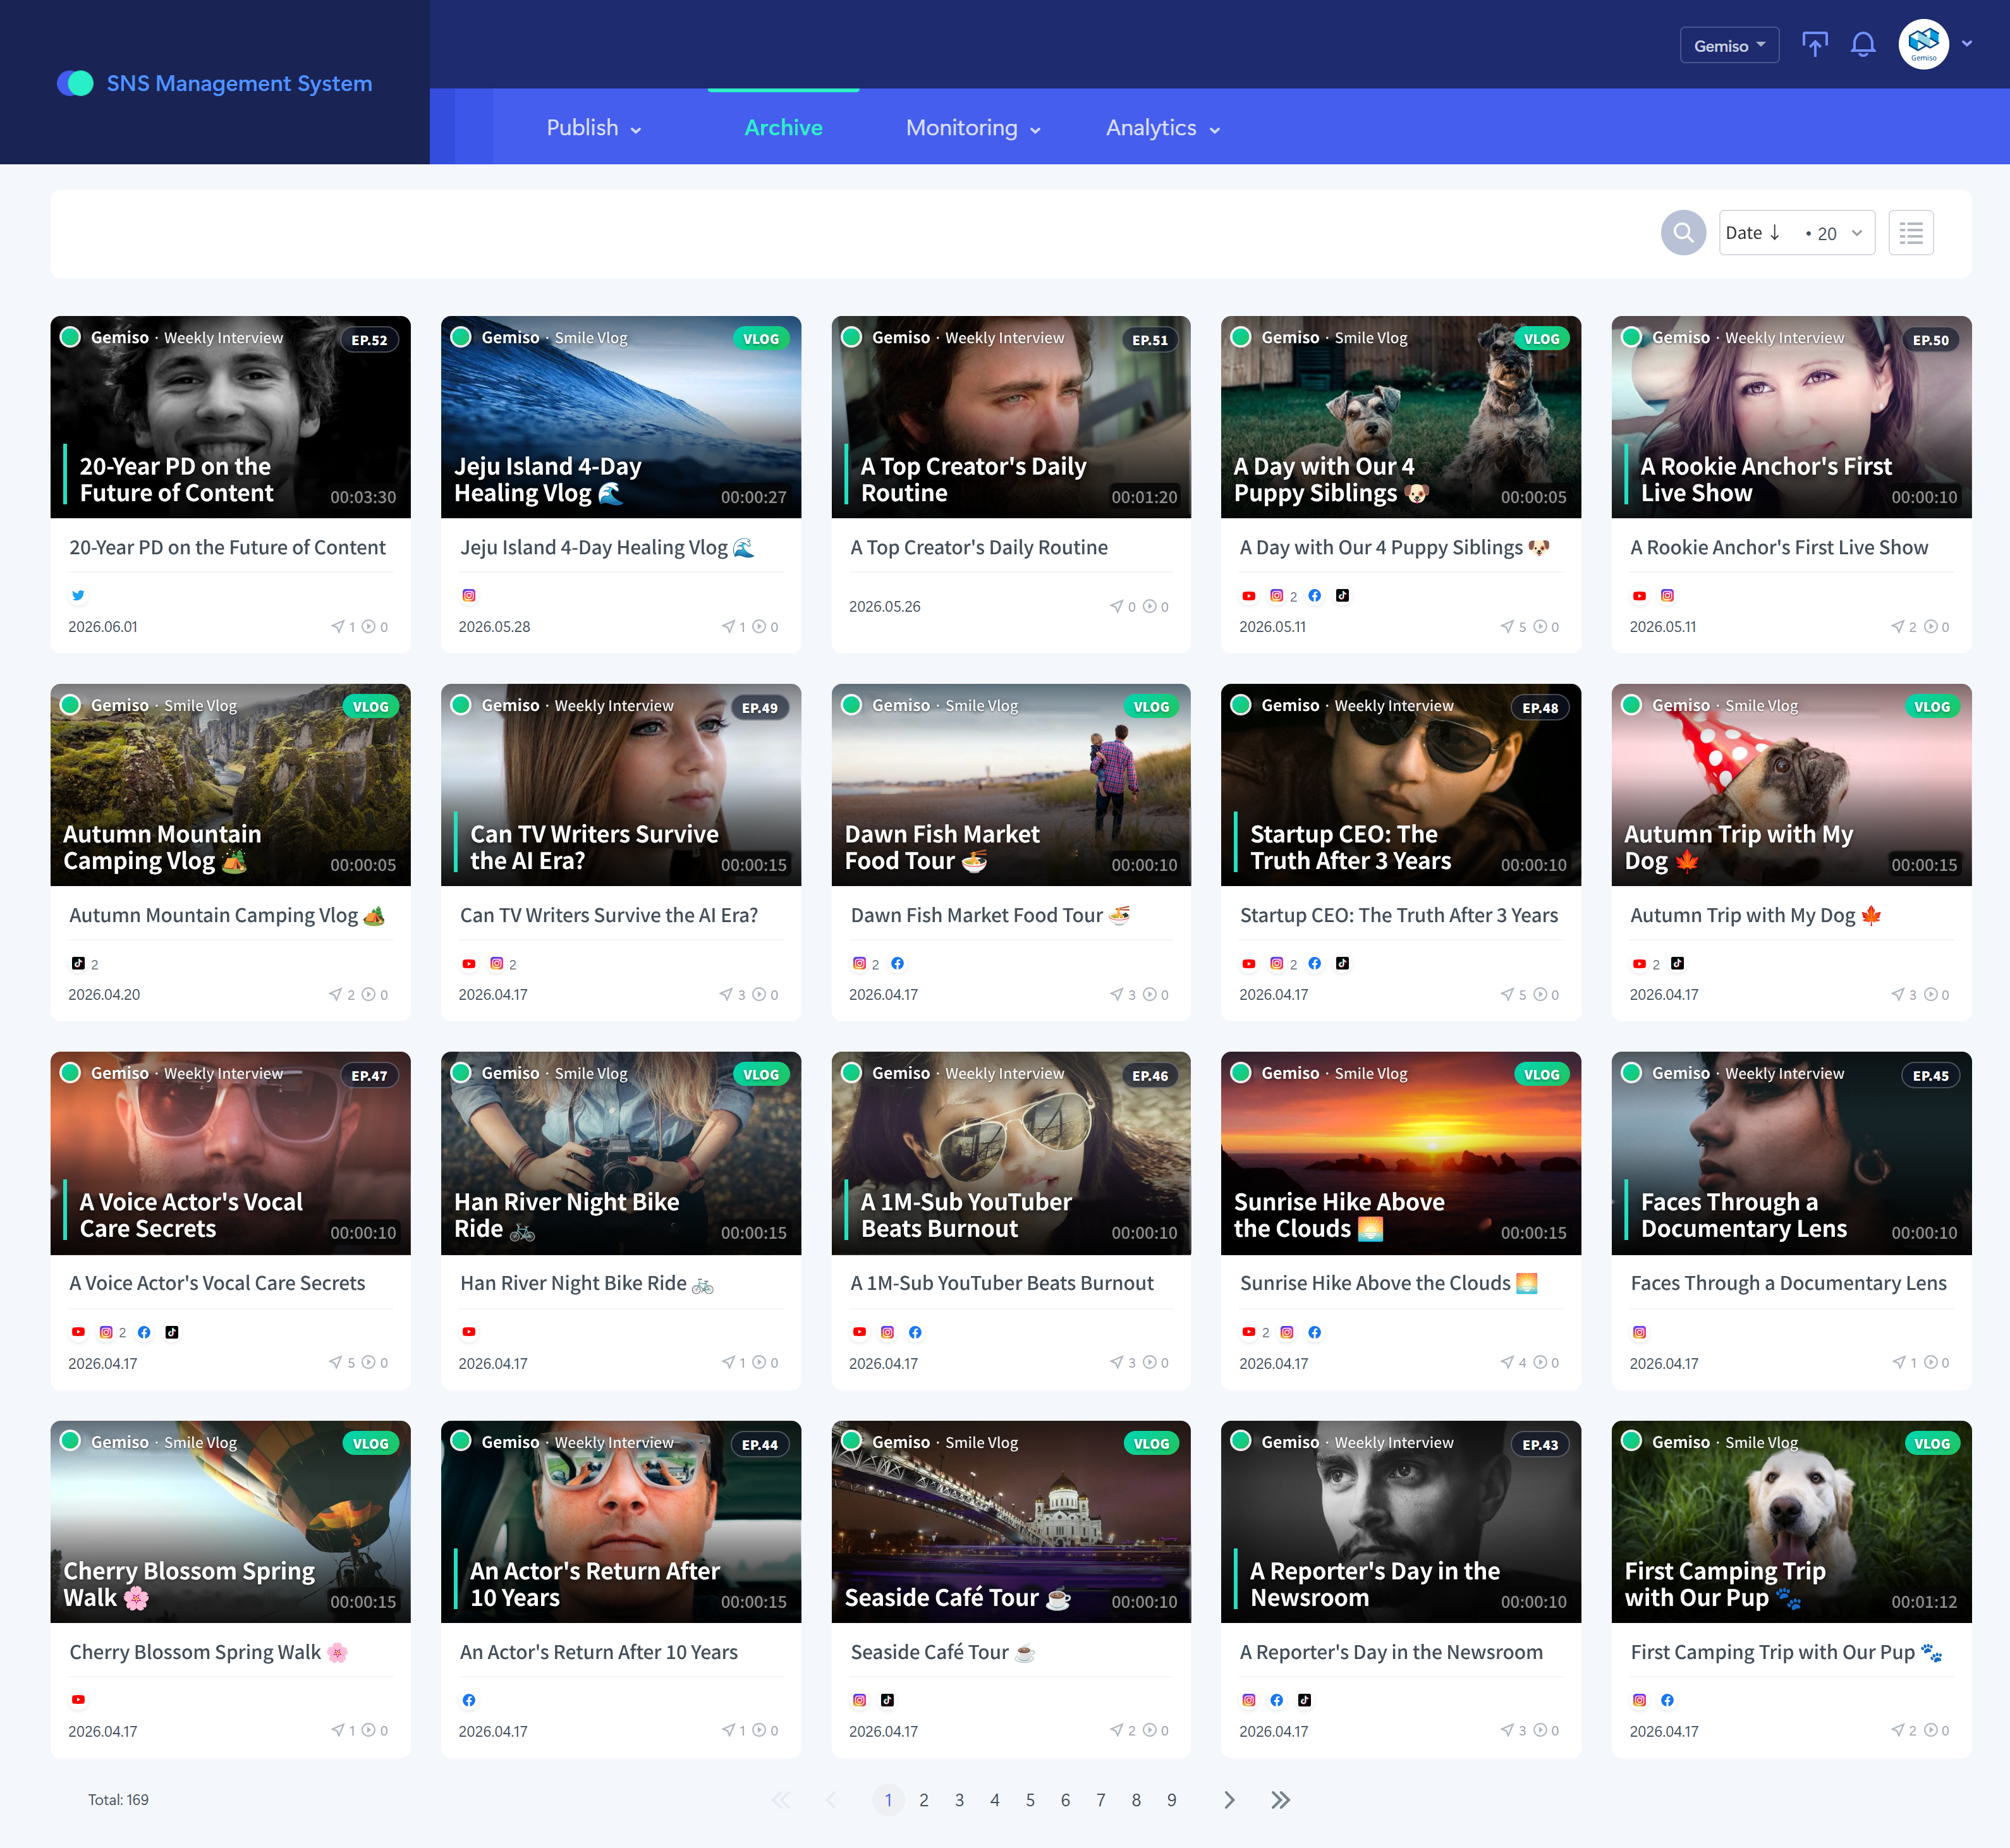Viewport: 2010px width, 1848px height.
Task: Click the Gemiso profile avatar
Action: point(1923,45)
